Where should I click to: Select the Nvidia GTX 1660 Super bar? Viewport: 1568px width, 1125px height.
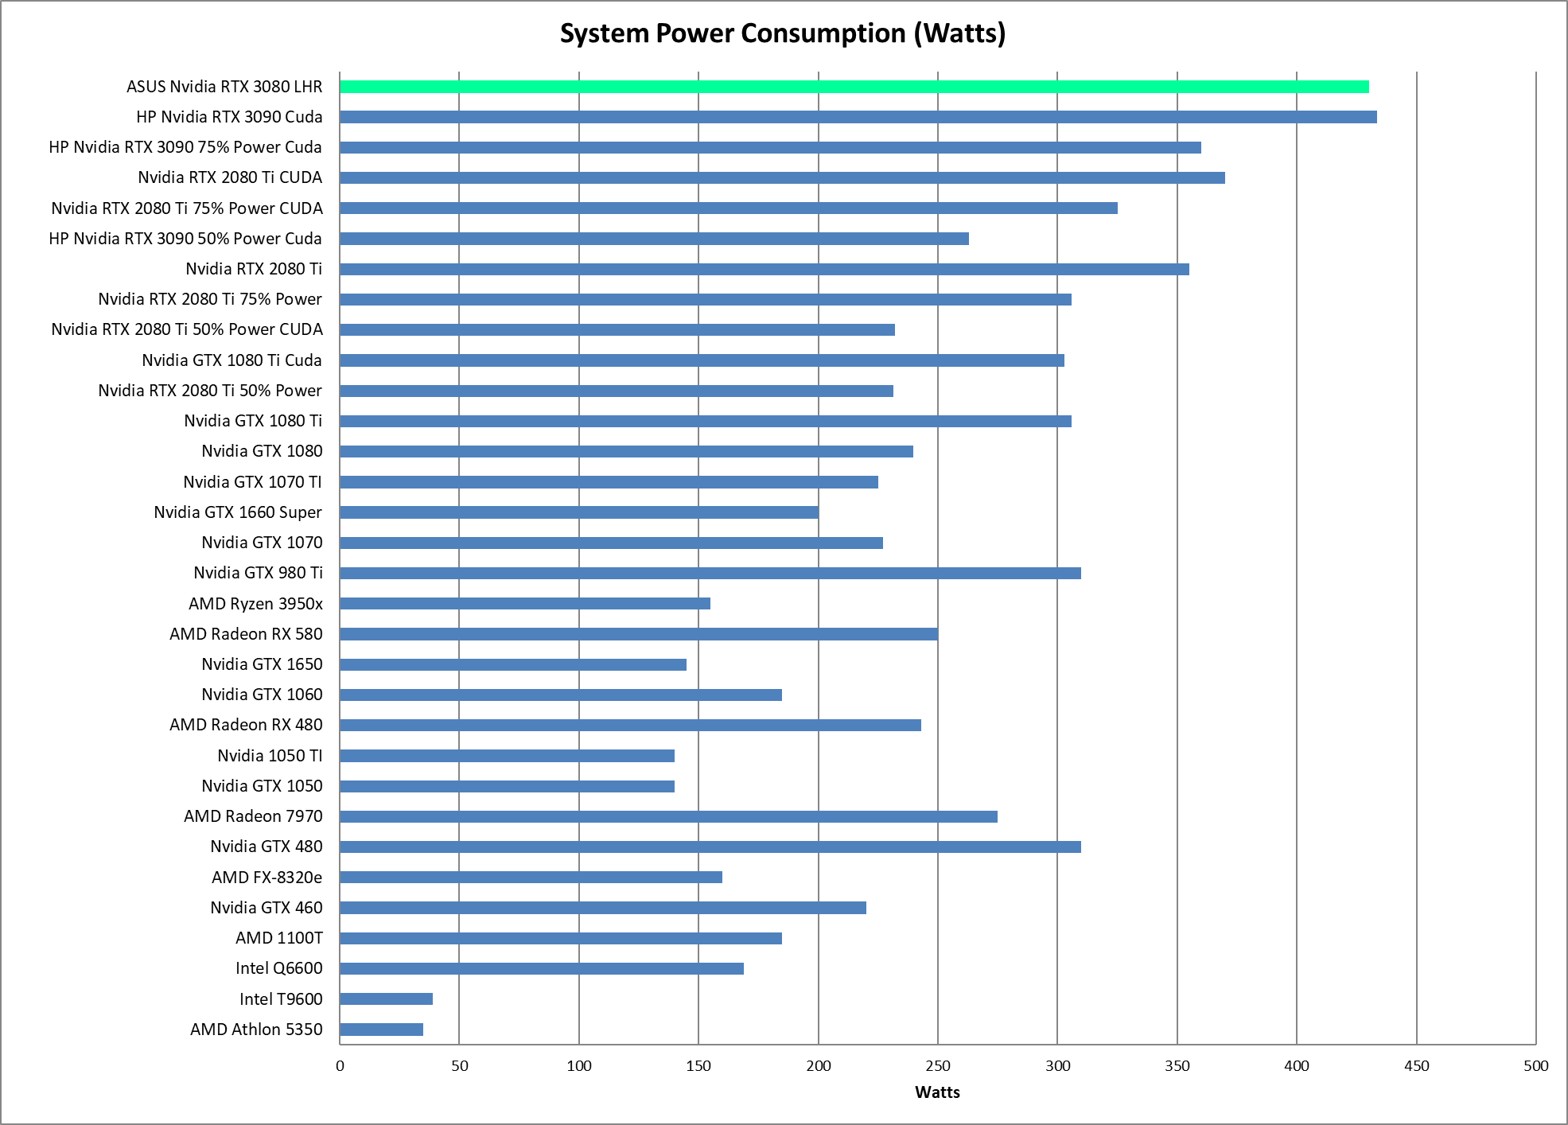pyautogui.click(x=578, y=513)
